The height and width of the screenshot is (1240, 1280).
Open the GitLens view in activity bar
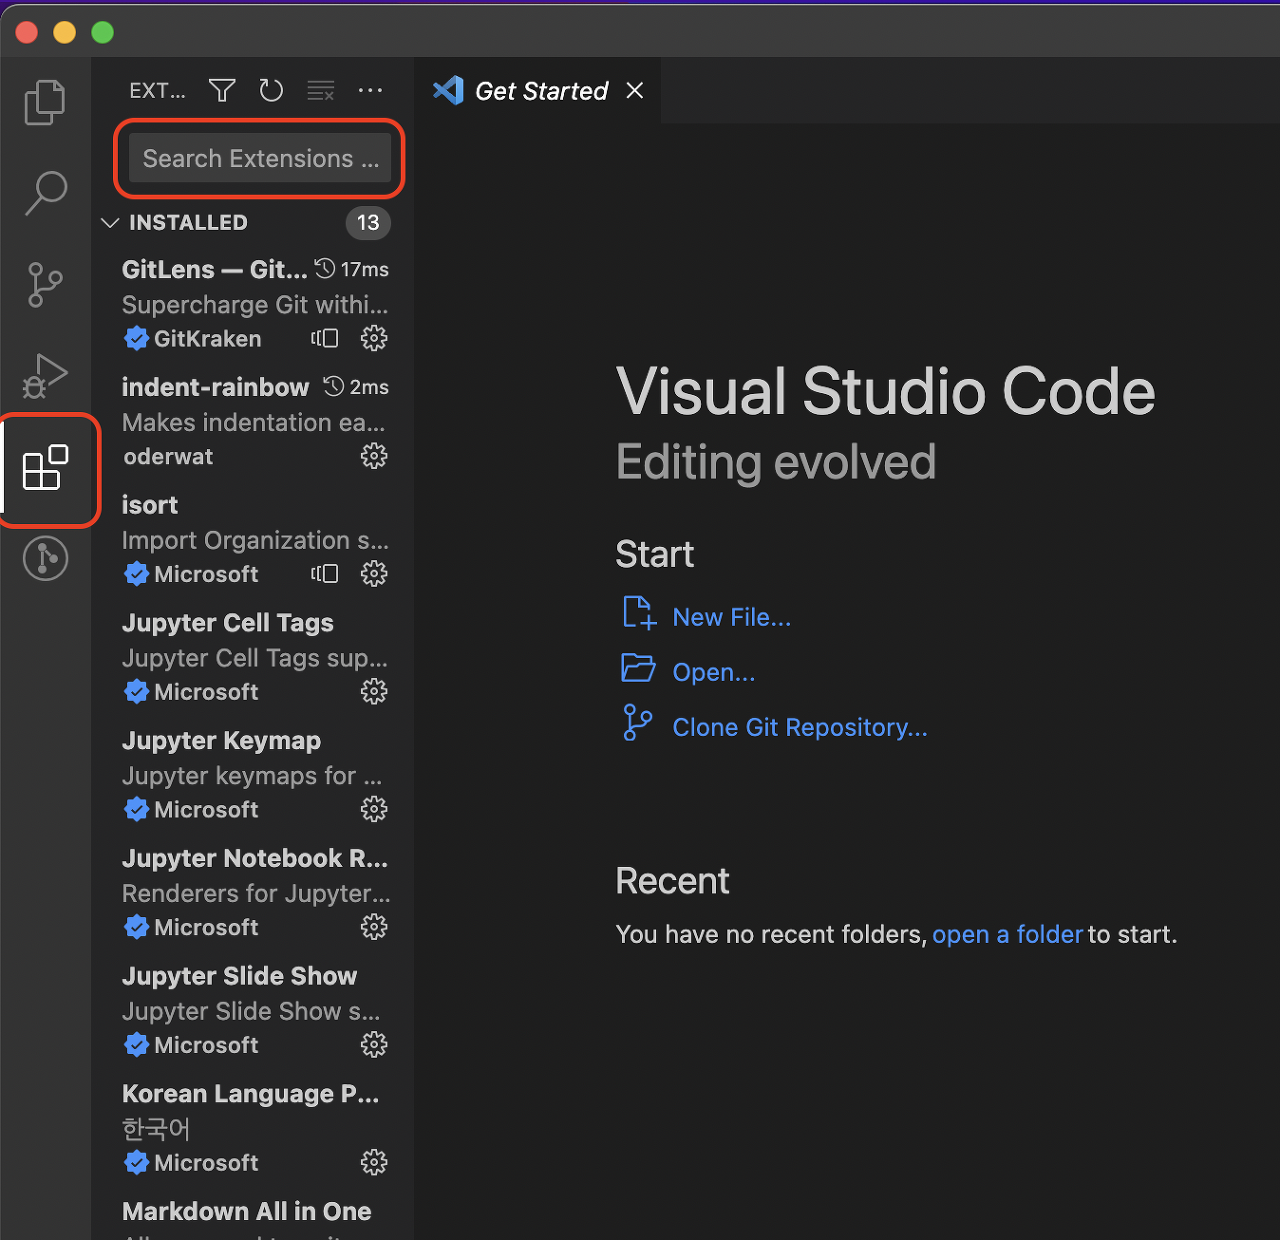pos(45,558)
